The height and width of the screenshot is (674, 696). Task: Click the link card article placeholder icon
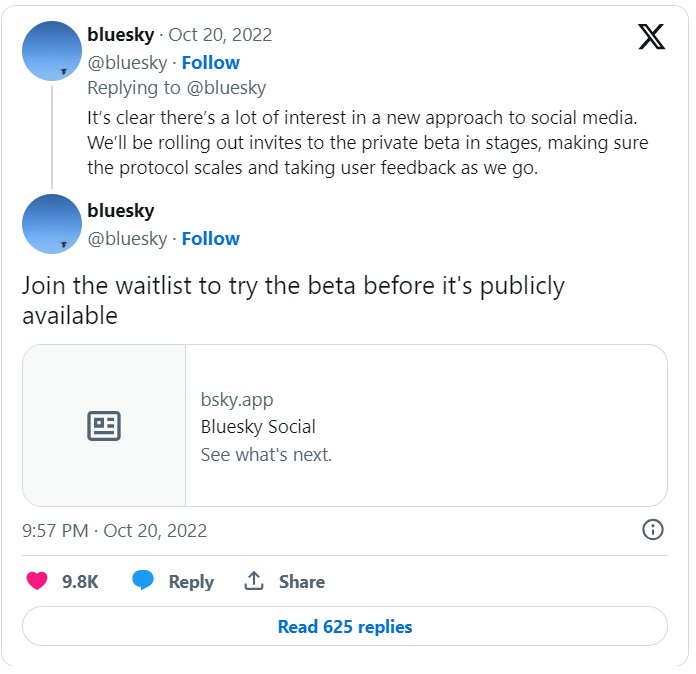(x=104, y=426)
